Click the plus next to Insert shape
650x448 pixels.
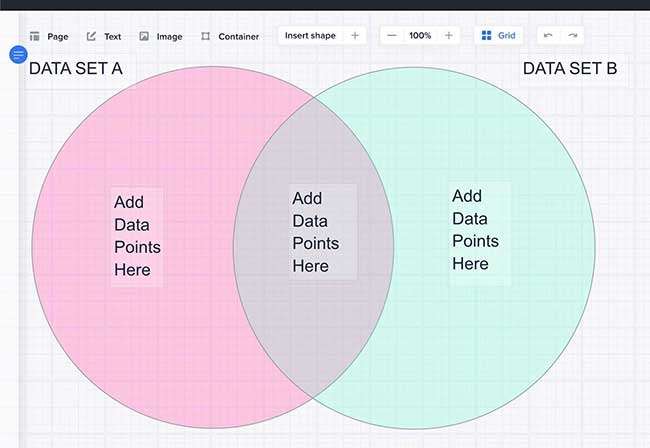coord(354,36)
